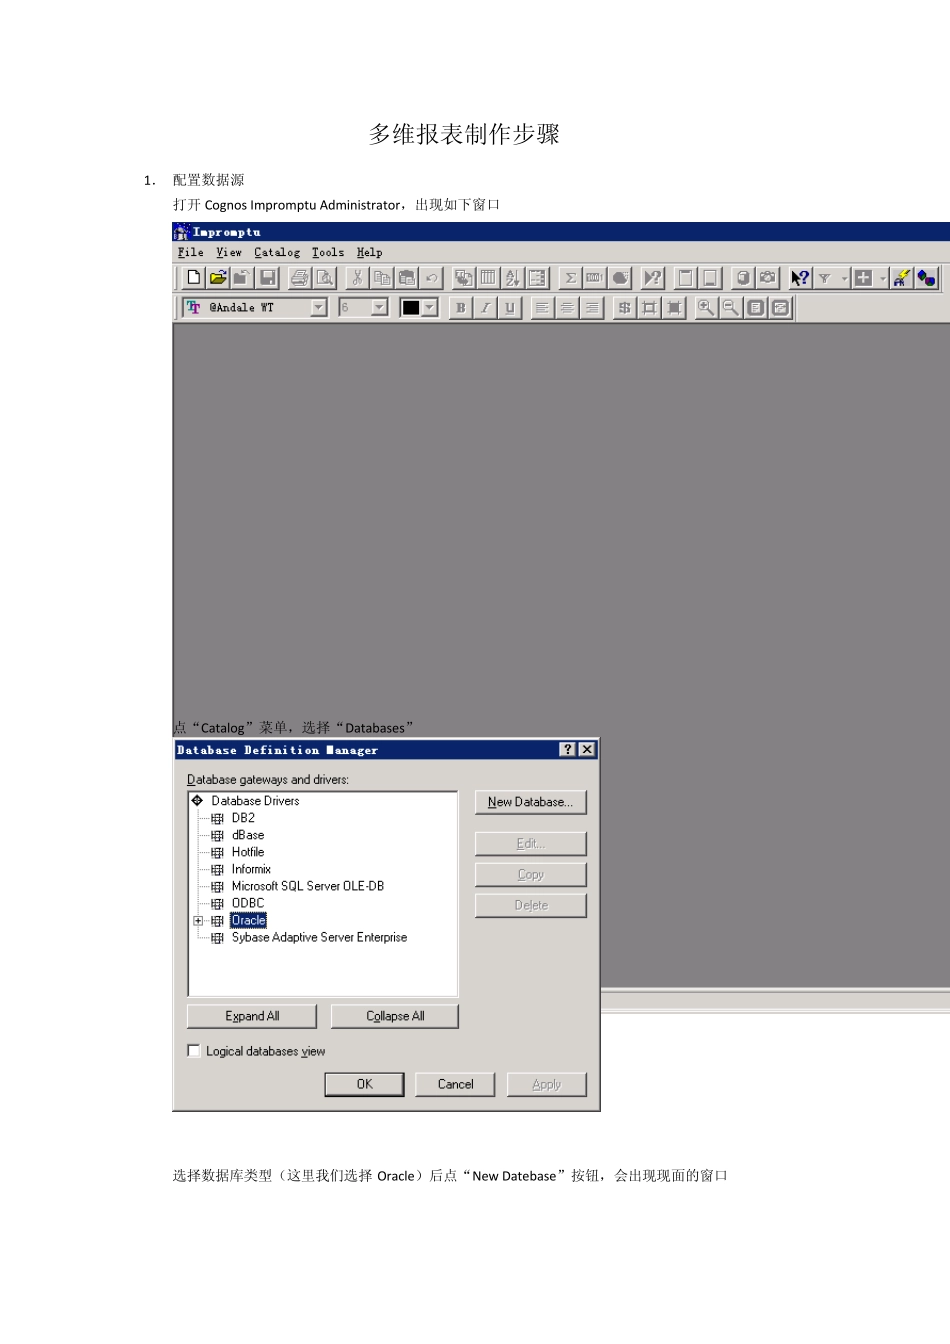Click the OK button
Viewport: 950px width, 1344px height.
point(364,1084)
